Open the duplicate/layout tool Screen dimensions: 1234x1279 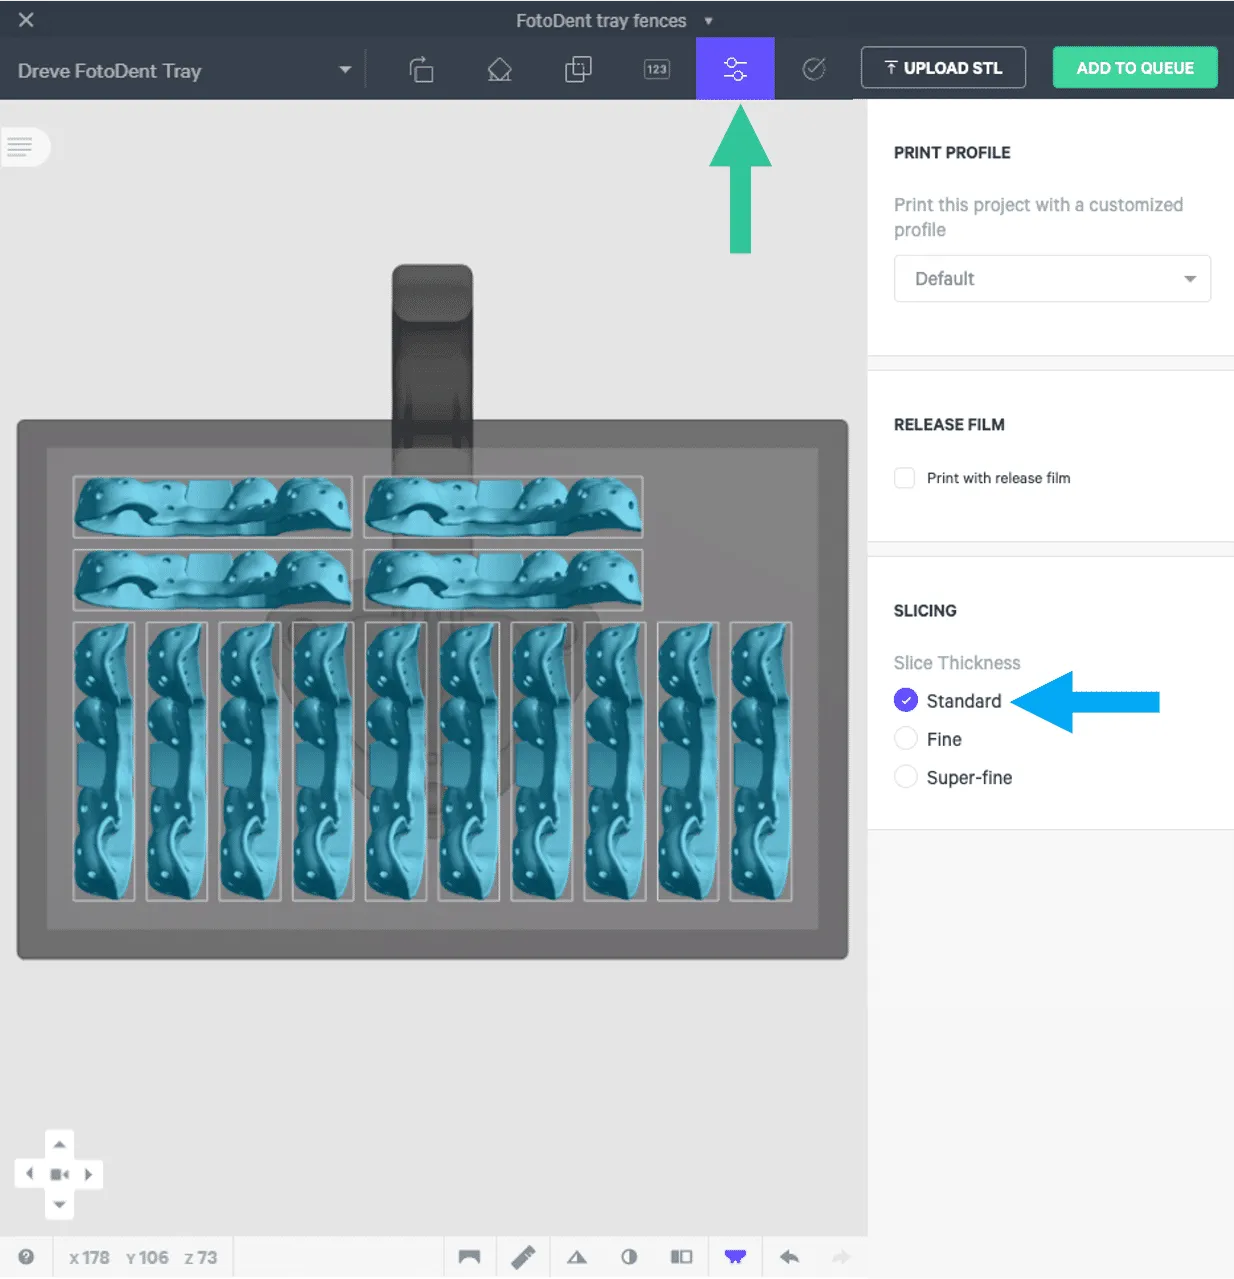[x=578, y=69]
